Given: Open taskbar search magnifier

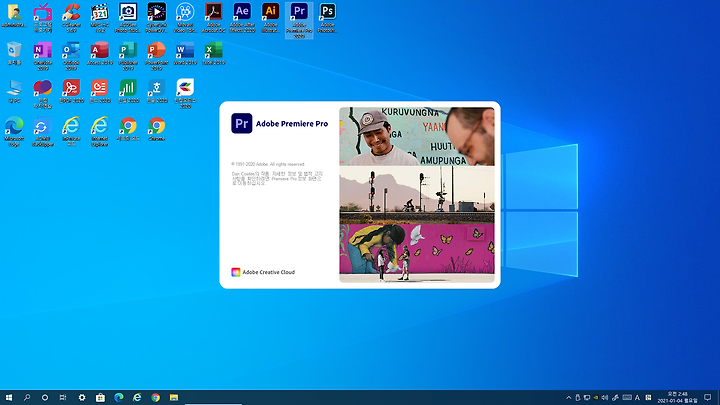Looking at the screenshot, I should (27, 398).
